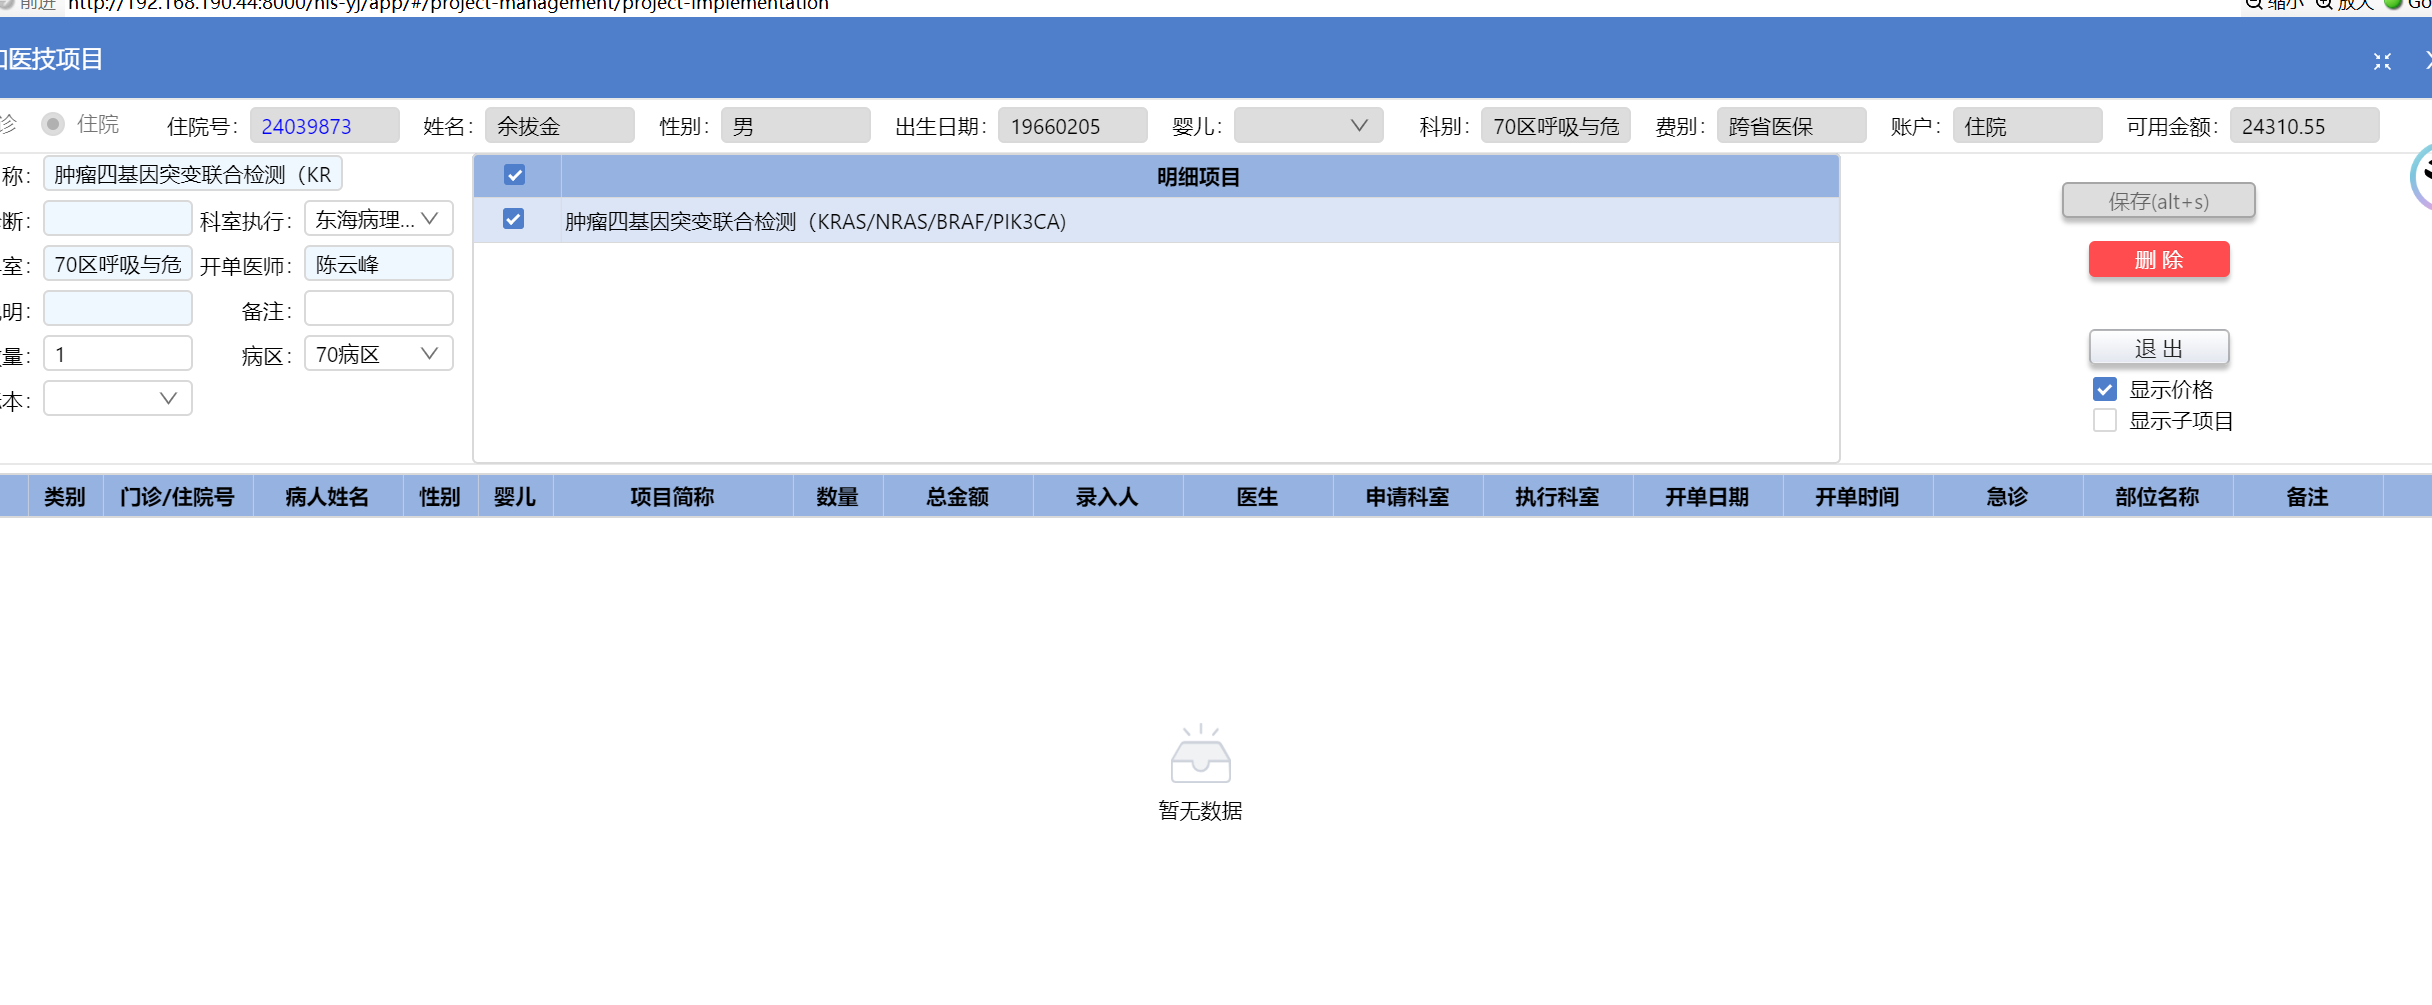
Task: Click the 姓名 field showing 余拔金
Action: point(560,126)
